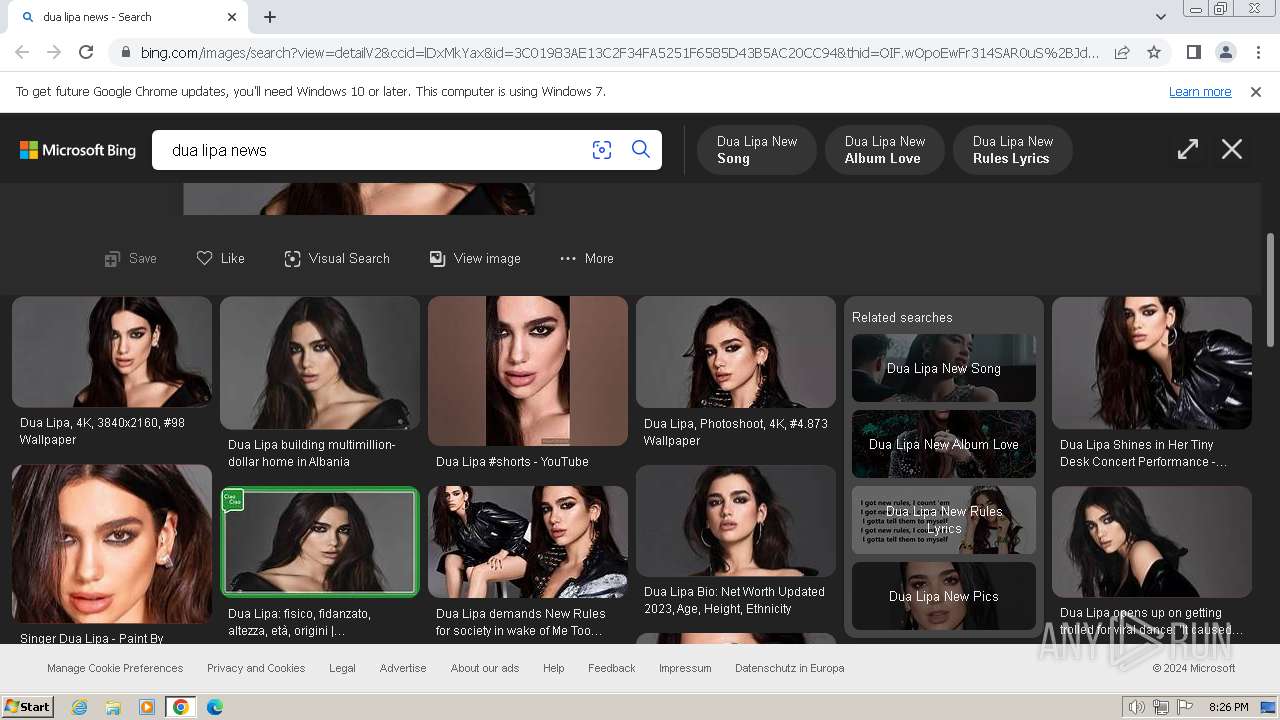Click the volume icon in system tray

[x=1137, y=707]
